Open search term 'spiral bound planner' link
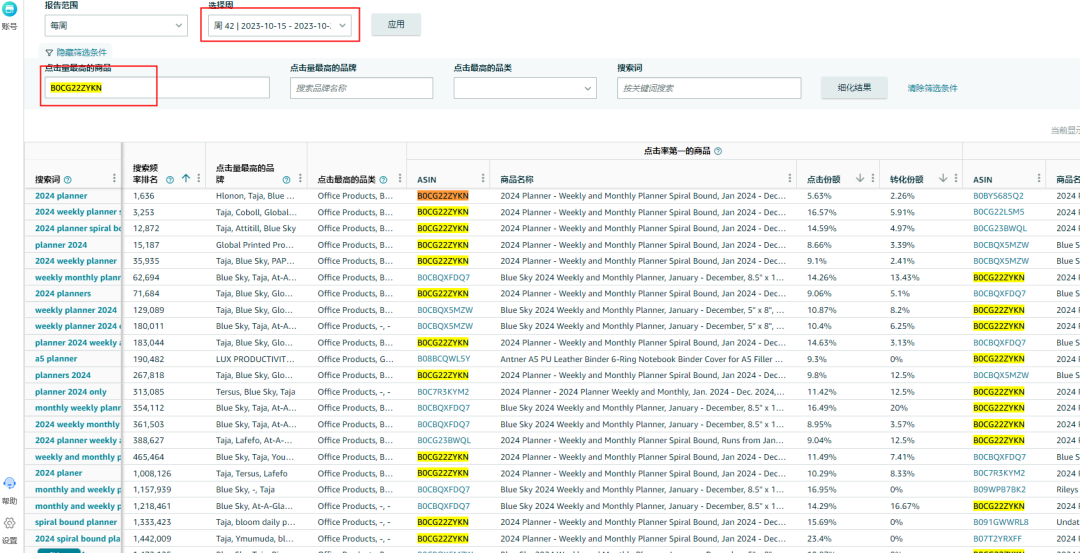The width and height of the screenshot is (1080, 553). point(76,522)
